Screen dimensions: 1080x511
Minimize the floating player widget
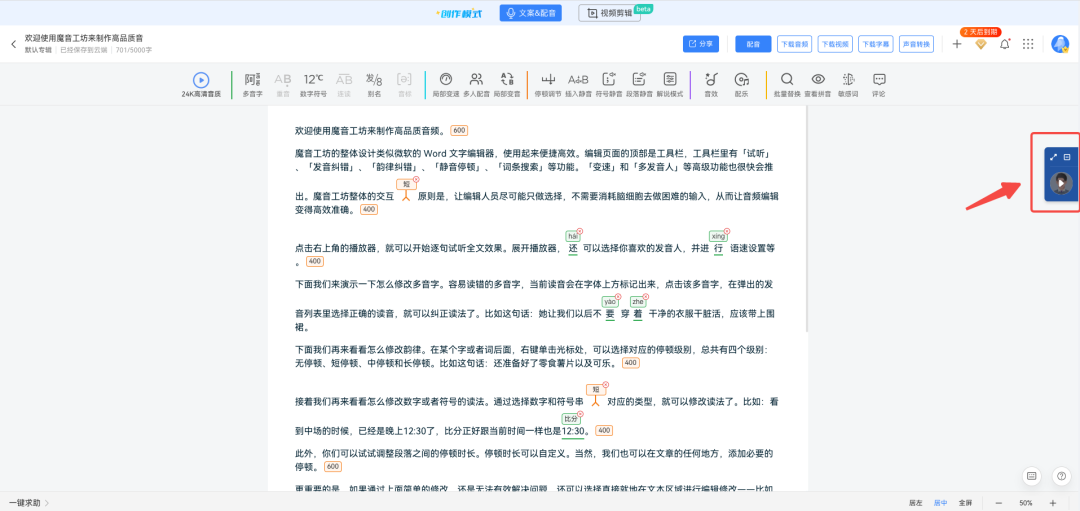[x=1067, y=157]
